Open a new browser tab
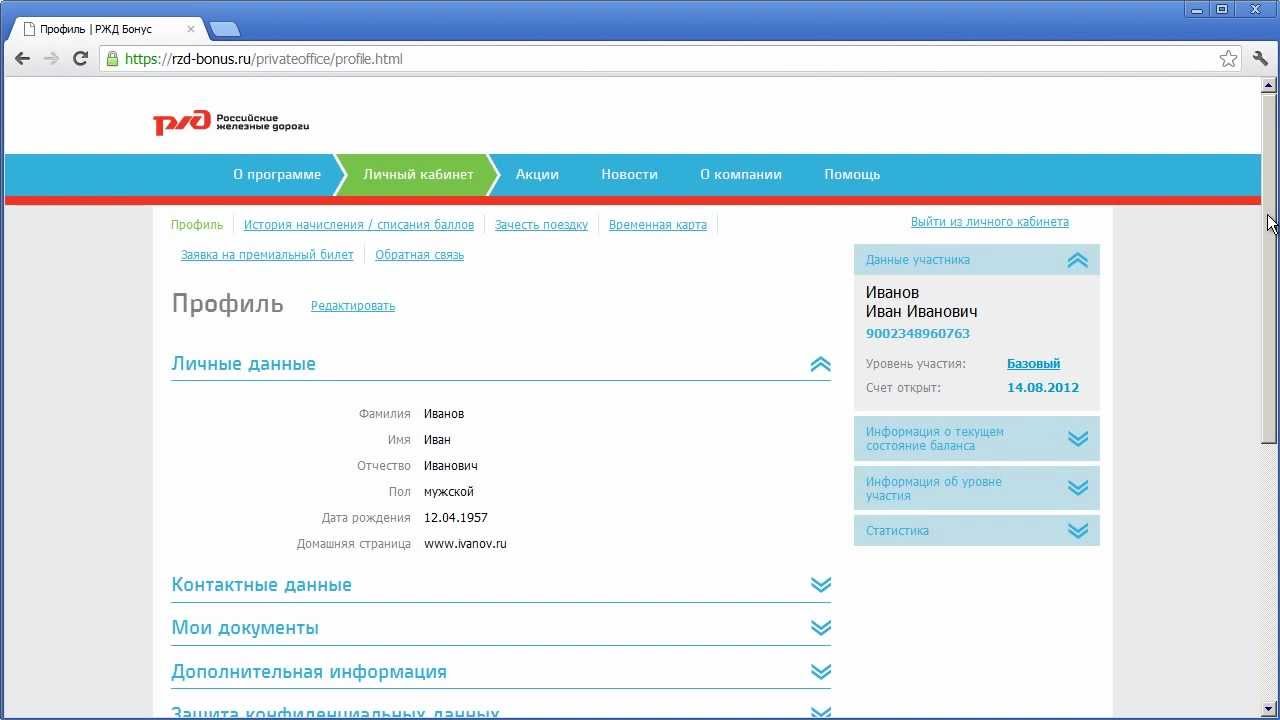This screenshot has width=1280, height=720. coord(224,29)
